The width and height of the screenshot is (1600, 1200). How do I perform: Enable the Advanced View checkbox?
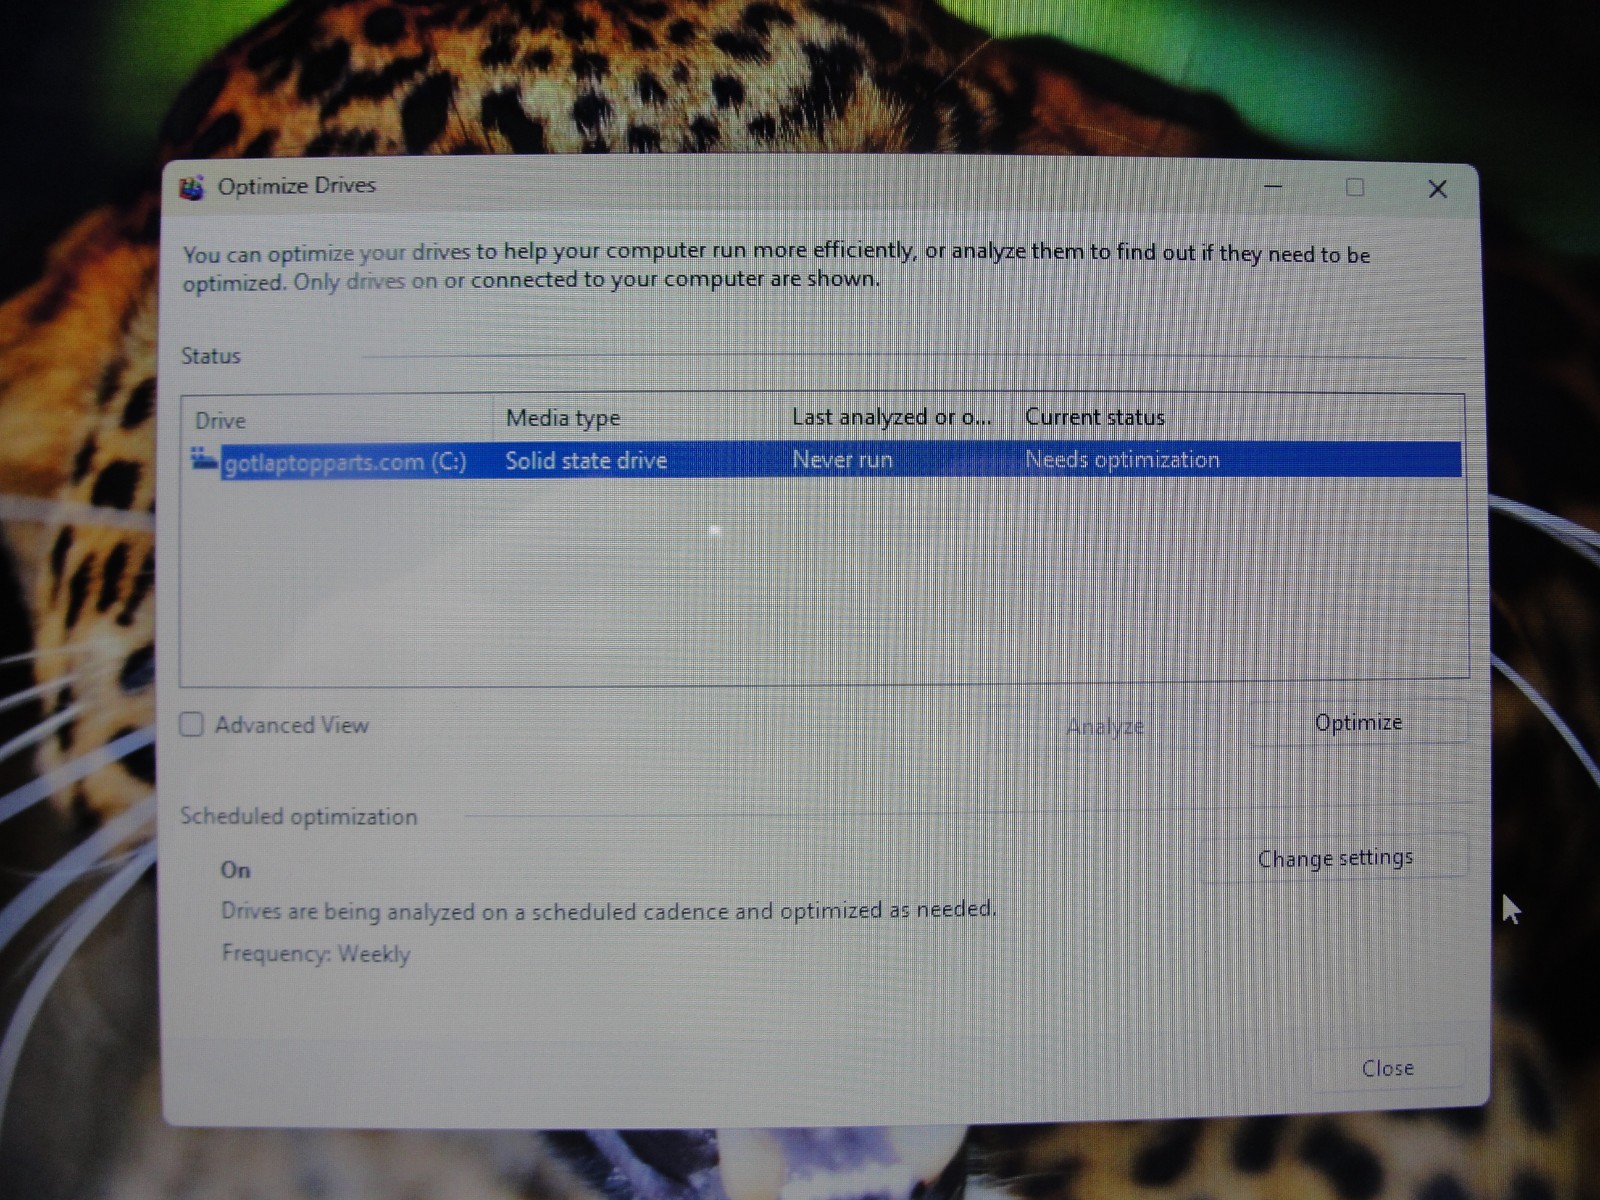[191, 724]
